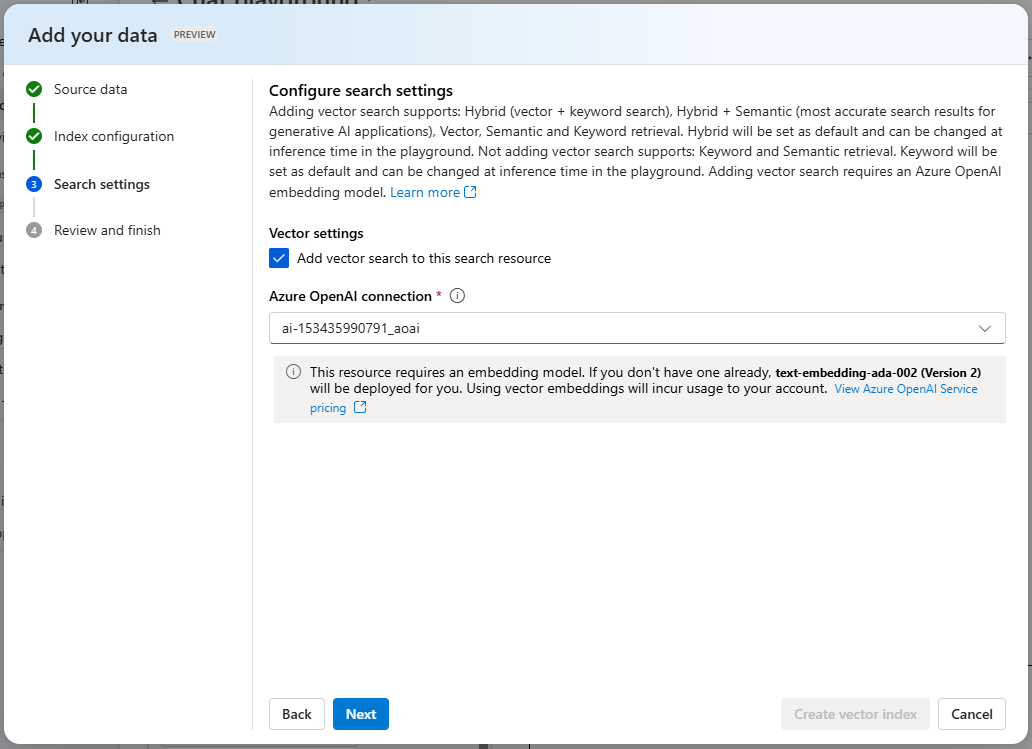The image size is (1032, 749).
Task: Open the Azure OpenAI connection dropdown
Action: [x=637, y=328]
